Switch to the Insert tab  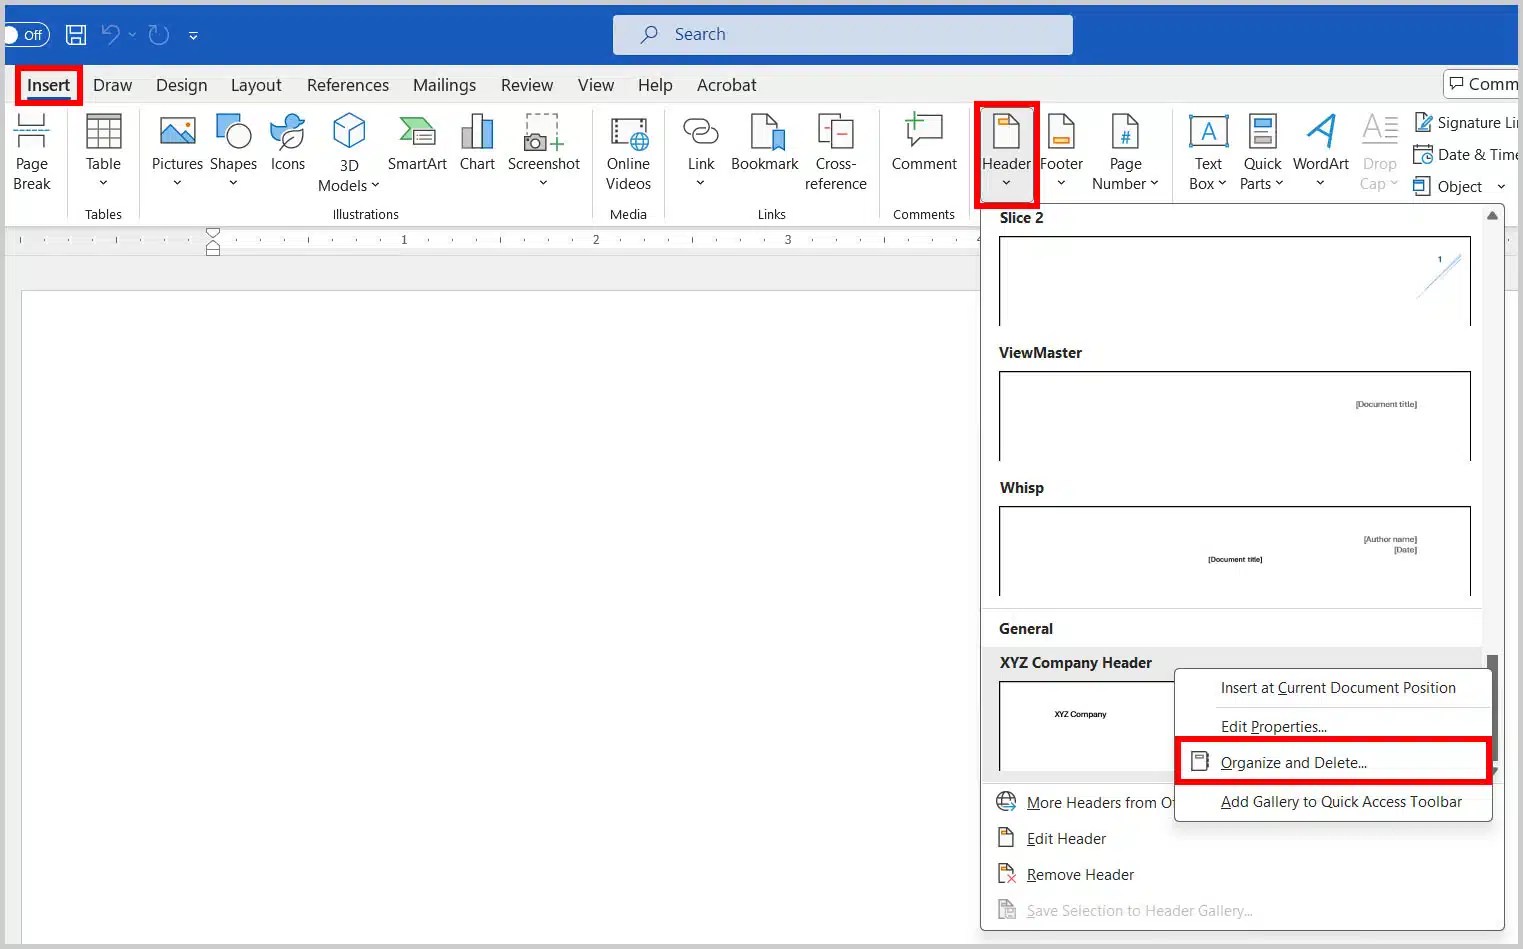click(48, 85)
